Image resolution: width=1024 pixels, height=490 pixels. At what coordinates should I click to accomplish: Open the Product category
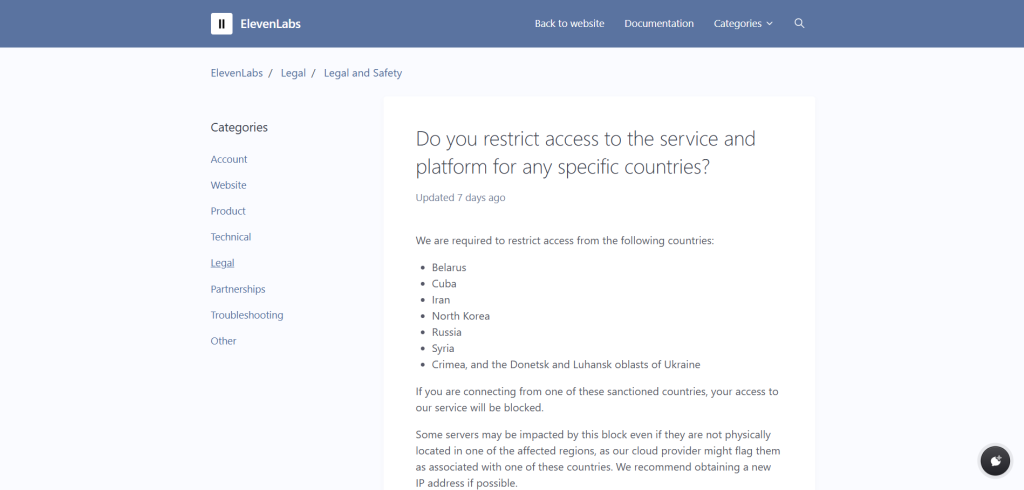(228, 211)
